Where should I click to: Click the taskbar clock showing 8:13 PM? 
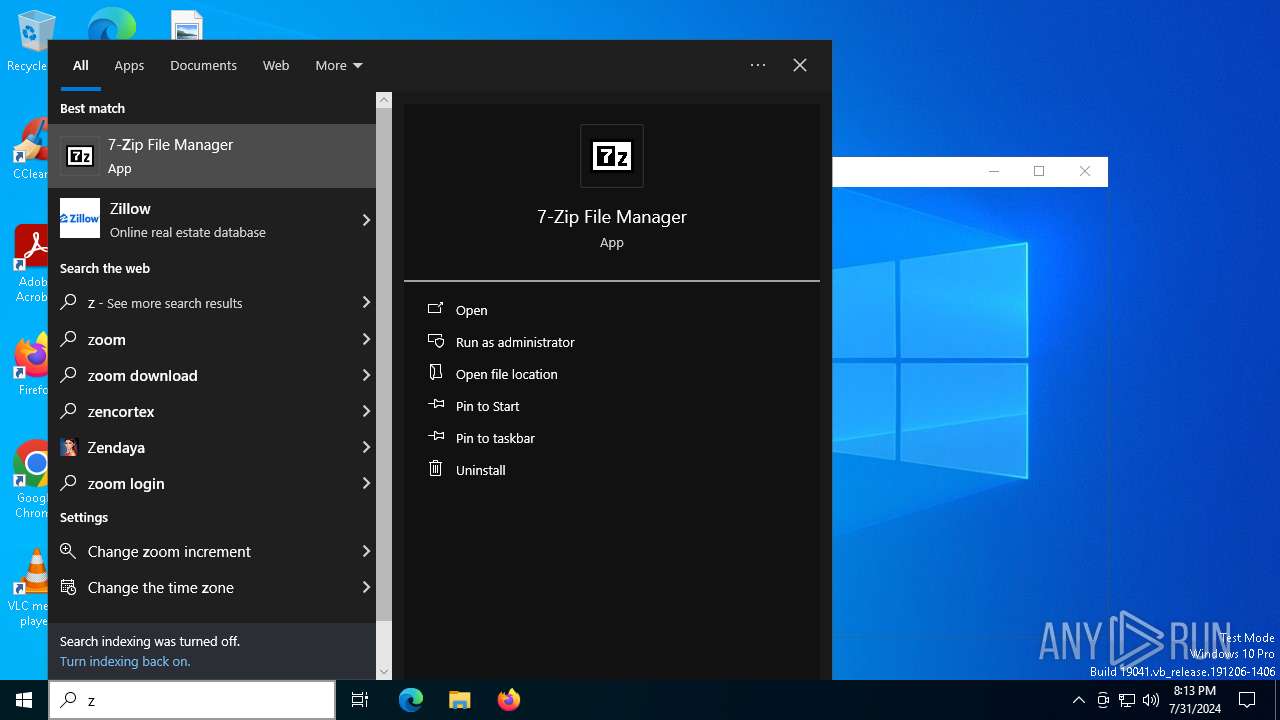[x=1193, y=700]
